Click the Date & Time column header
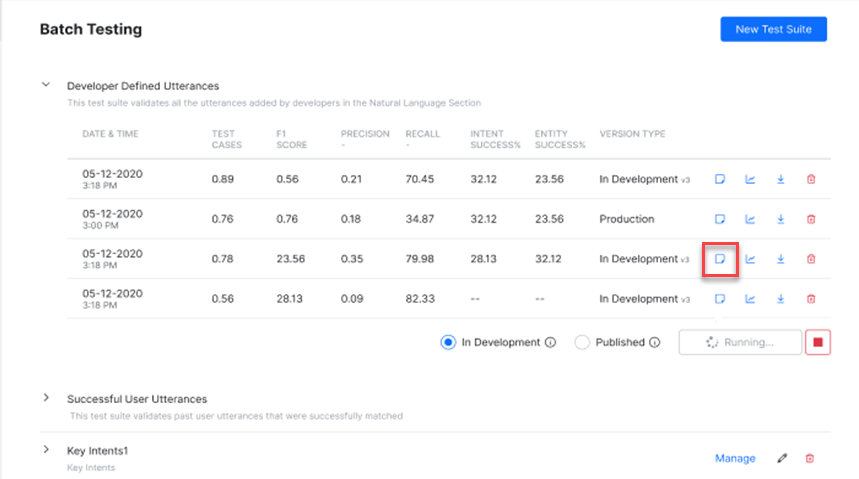Viewport: 859px width, 479px height. pos(109,134)
